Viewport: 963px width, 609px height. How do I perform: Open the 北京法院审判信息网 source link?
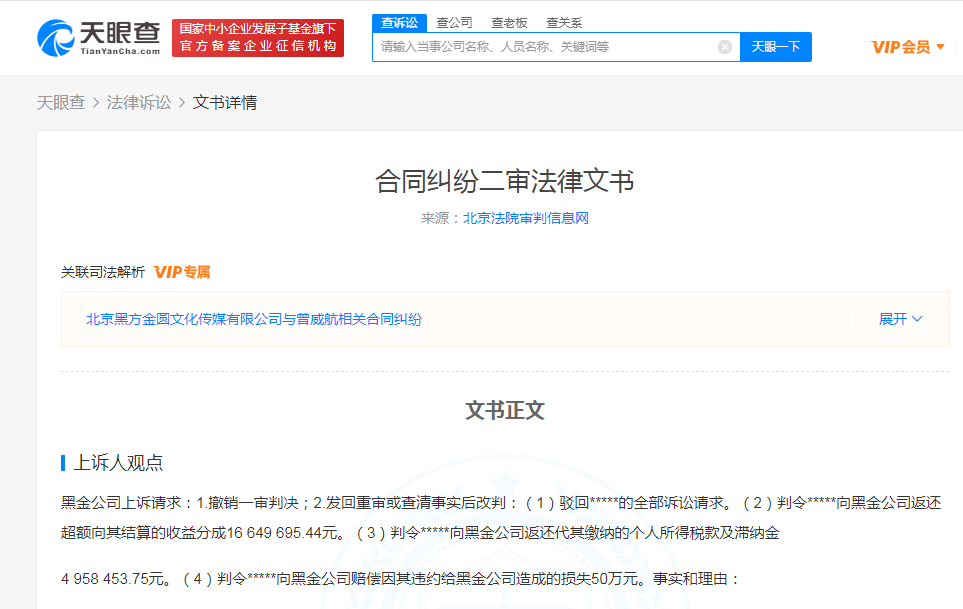526,218
